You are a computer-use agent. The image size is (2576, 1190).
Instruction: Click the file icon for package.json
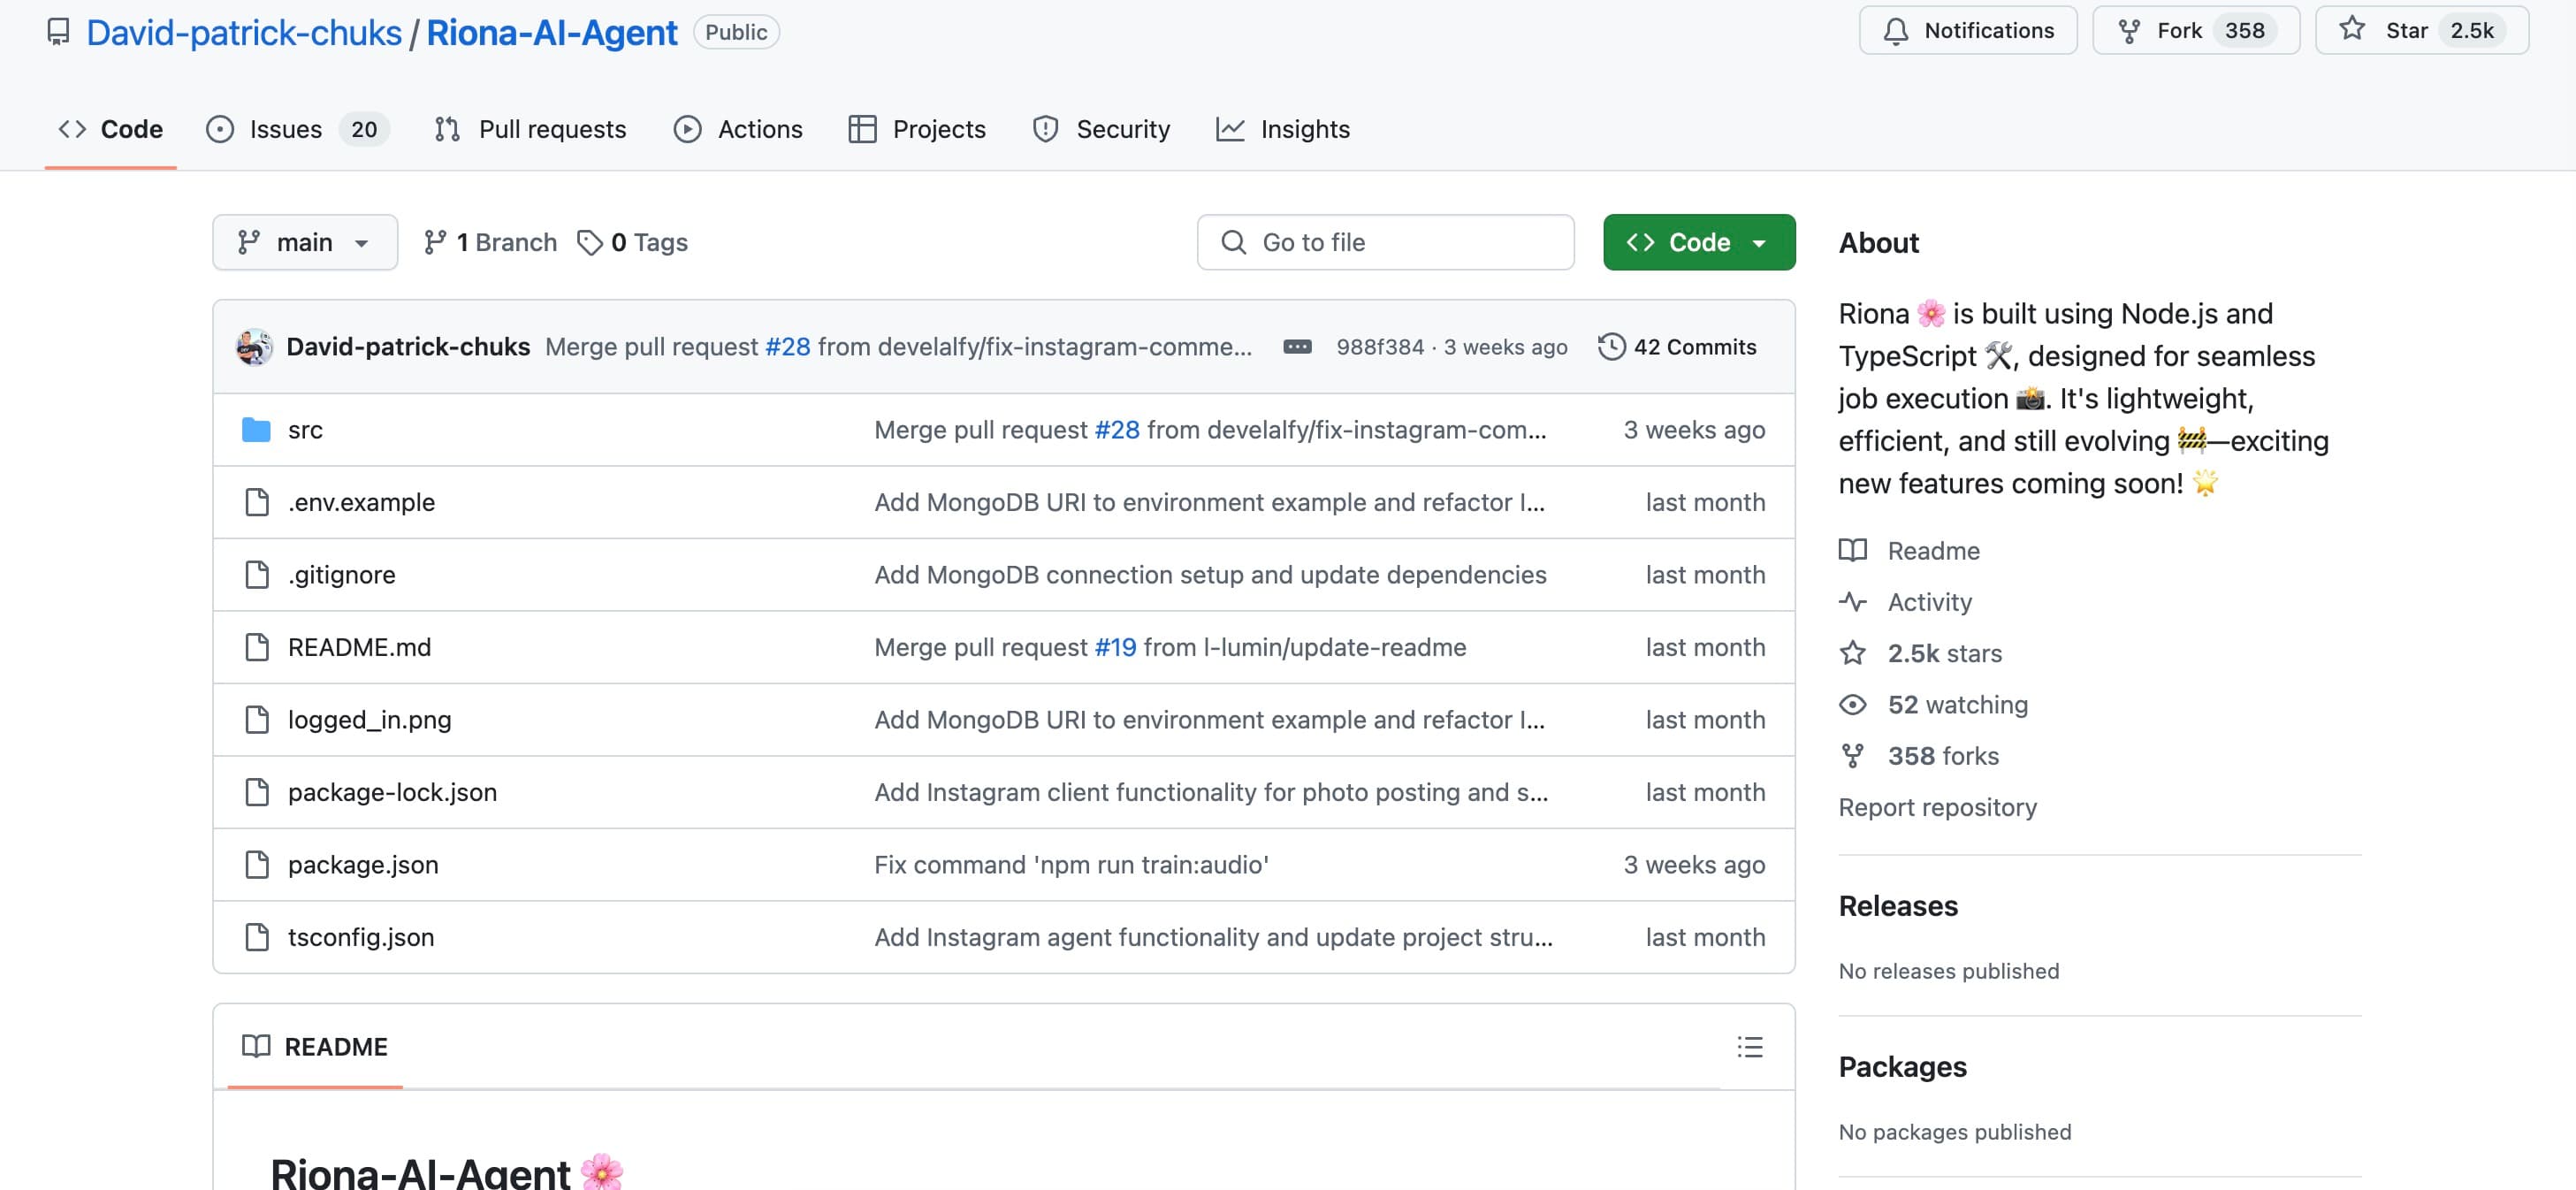click(257, 865)
